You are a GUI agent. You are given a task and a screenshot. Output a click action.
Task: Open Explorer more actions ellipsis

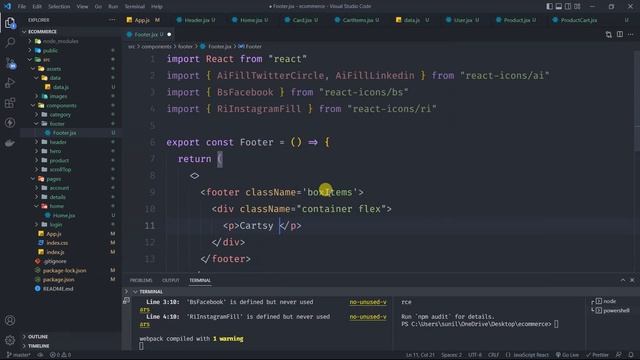click(x=112, y=20)
